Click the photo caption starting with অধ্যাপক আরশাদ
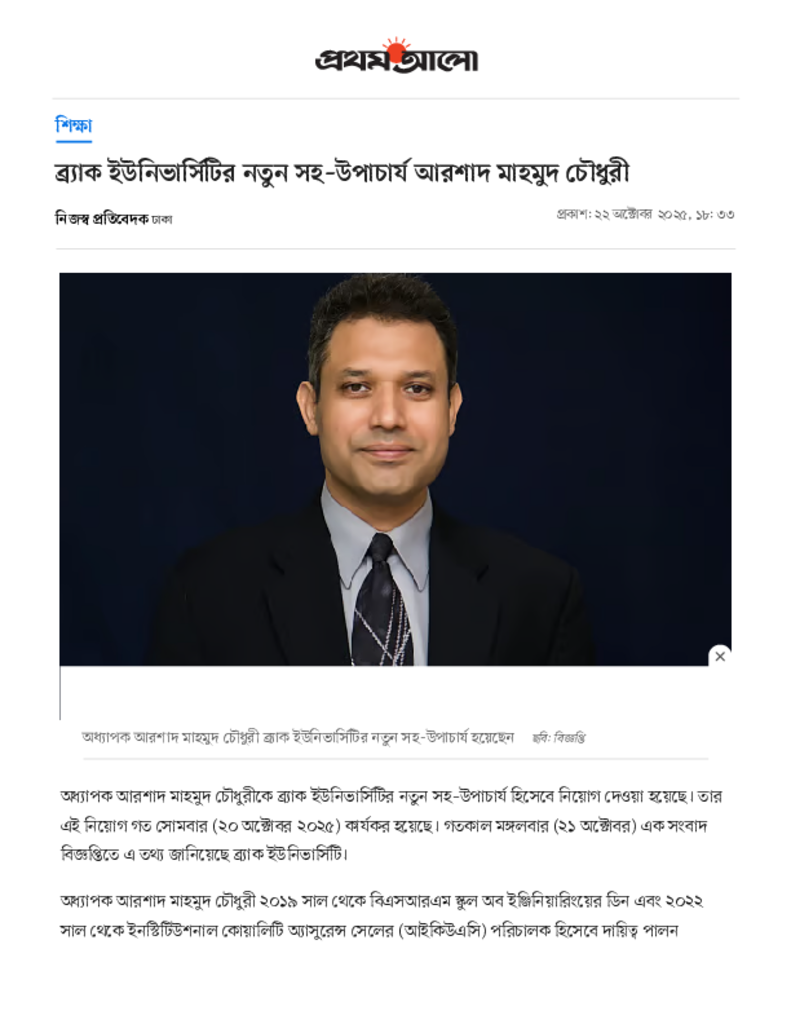 click(298, 738)
